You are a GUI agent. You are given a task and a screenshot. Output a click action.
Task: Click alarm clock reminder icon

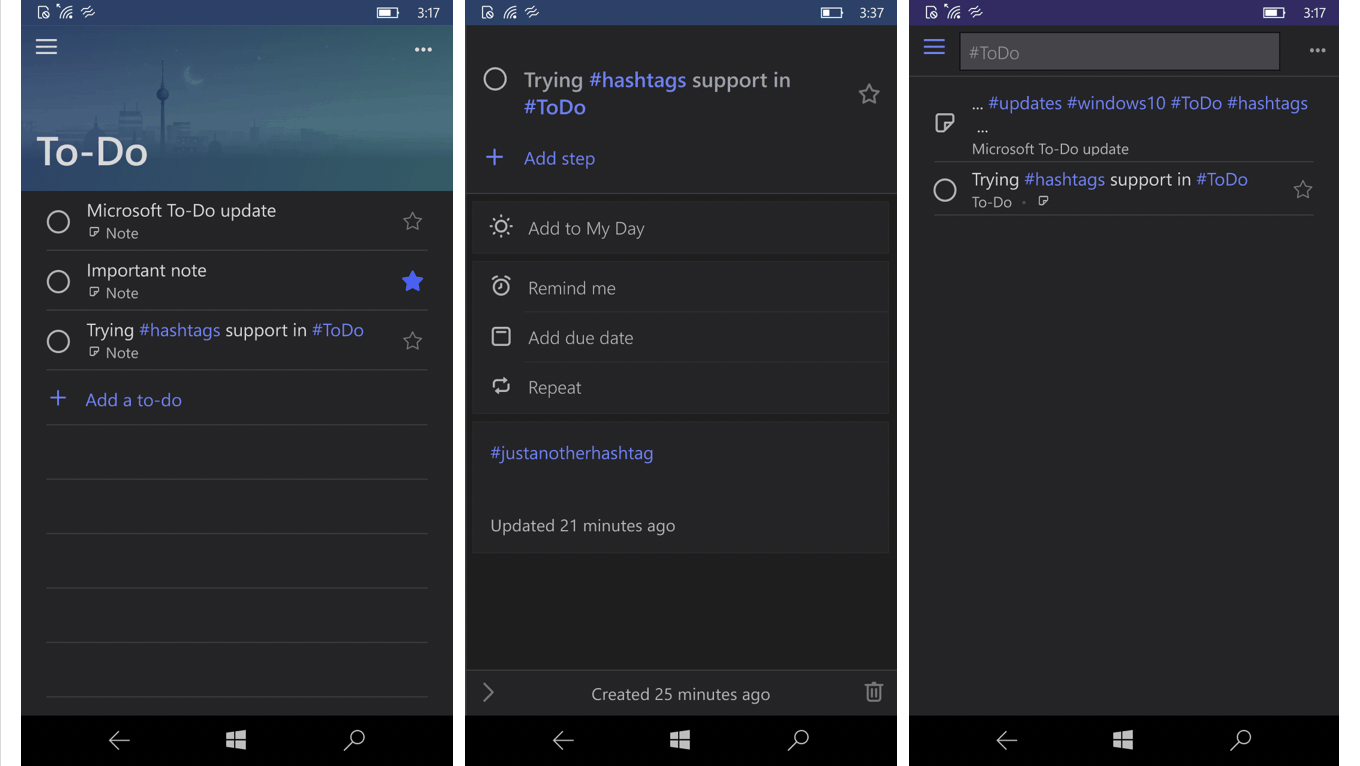point(501,286)
